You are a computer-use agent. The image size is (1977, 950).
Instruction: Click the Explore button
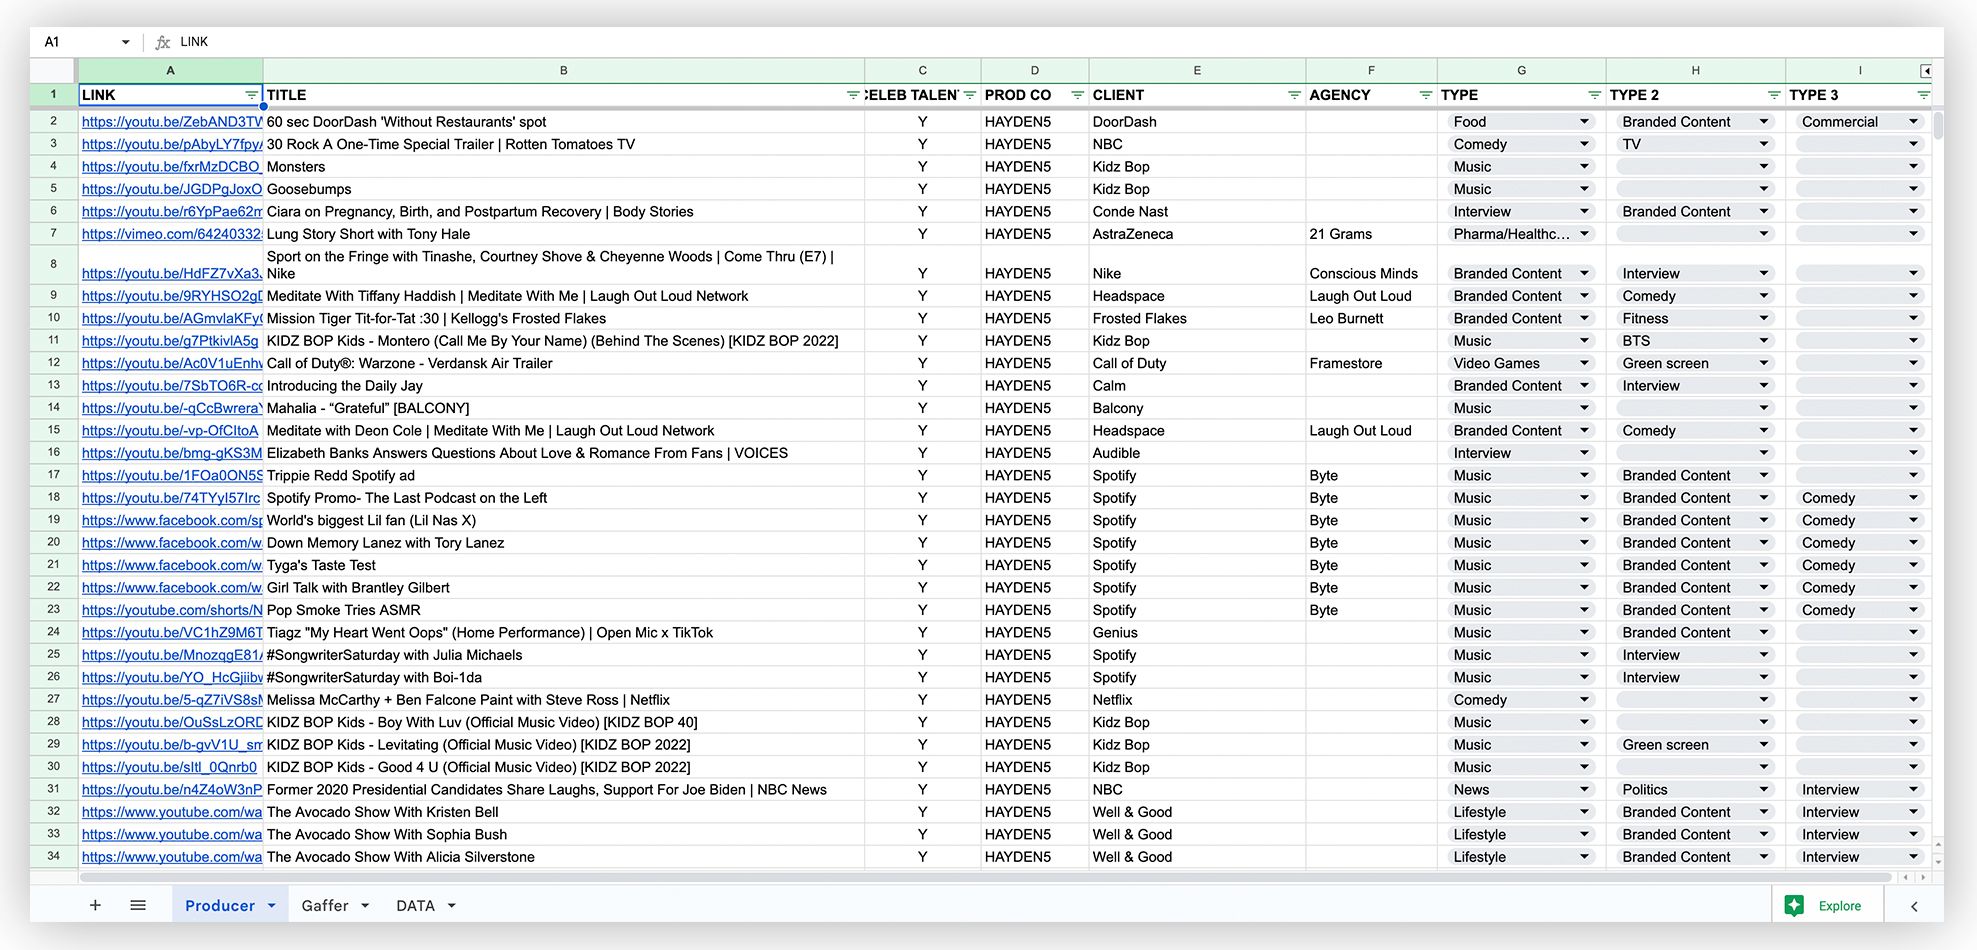[1826, 905]
